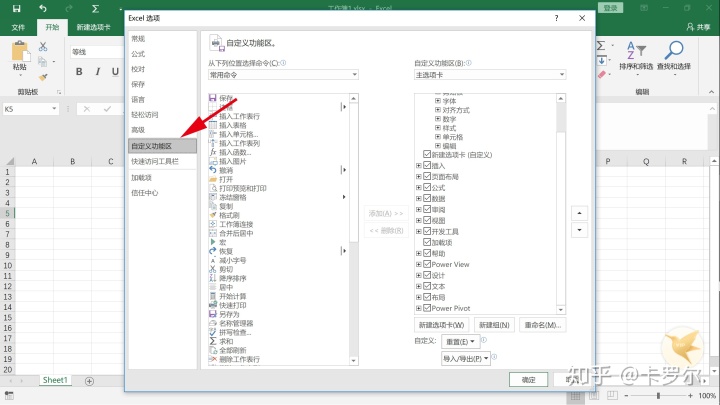The image size is (720, 405).
Task: Toggle the Power View checkbox
Action: point(427,264)
